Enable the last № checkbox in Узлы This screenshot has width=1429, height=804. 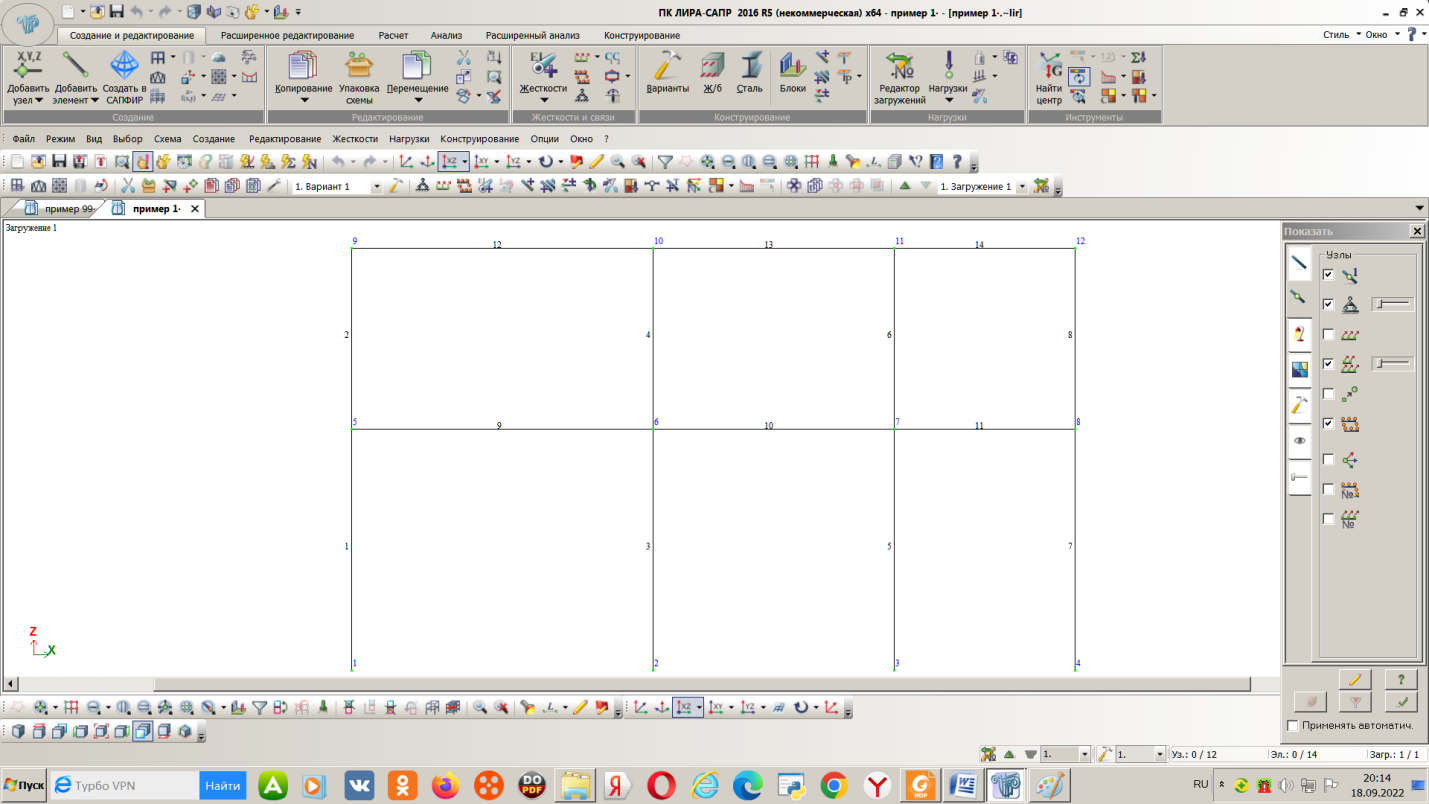click(1328, 519)
